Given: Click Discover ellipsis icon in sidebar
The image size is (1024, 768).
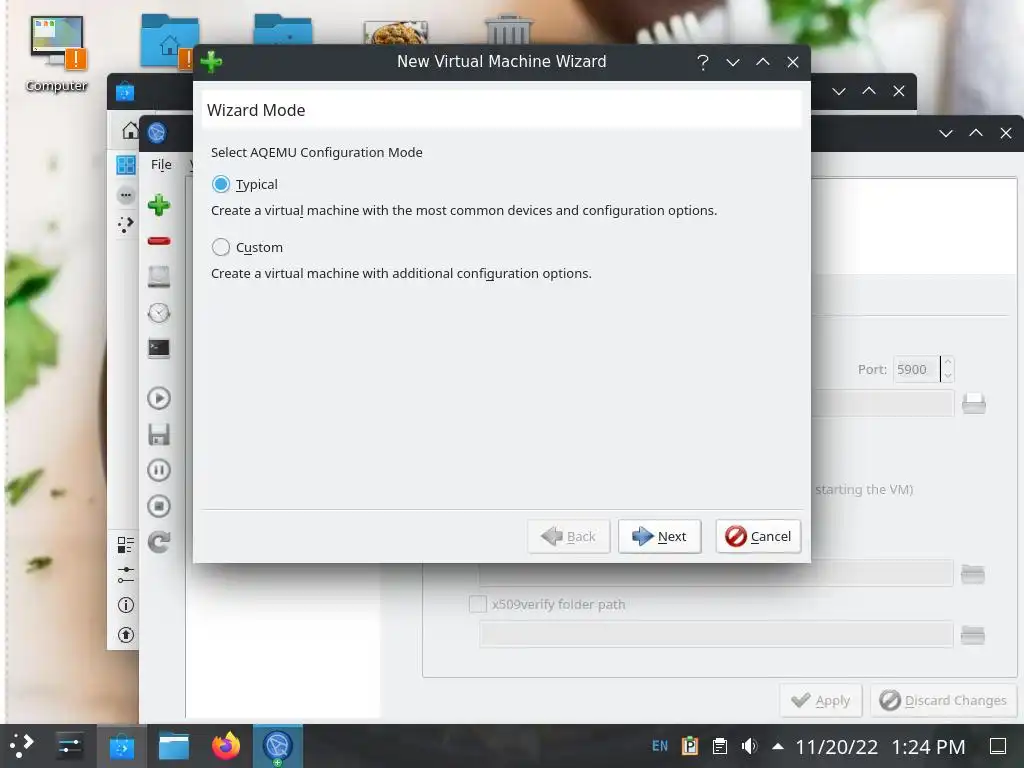Looking at the screenshot, I should coord(125,195).
